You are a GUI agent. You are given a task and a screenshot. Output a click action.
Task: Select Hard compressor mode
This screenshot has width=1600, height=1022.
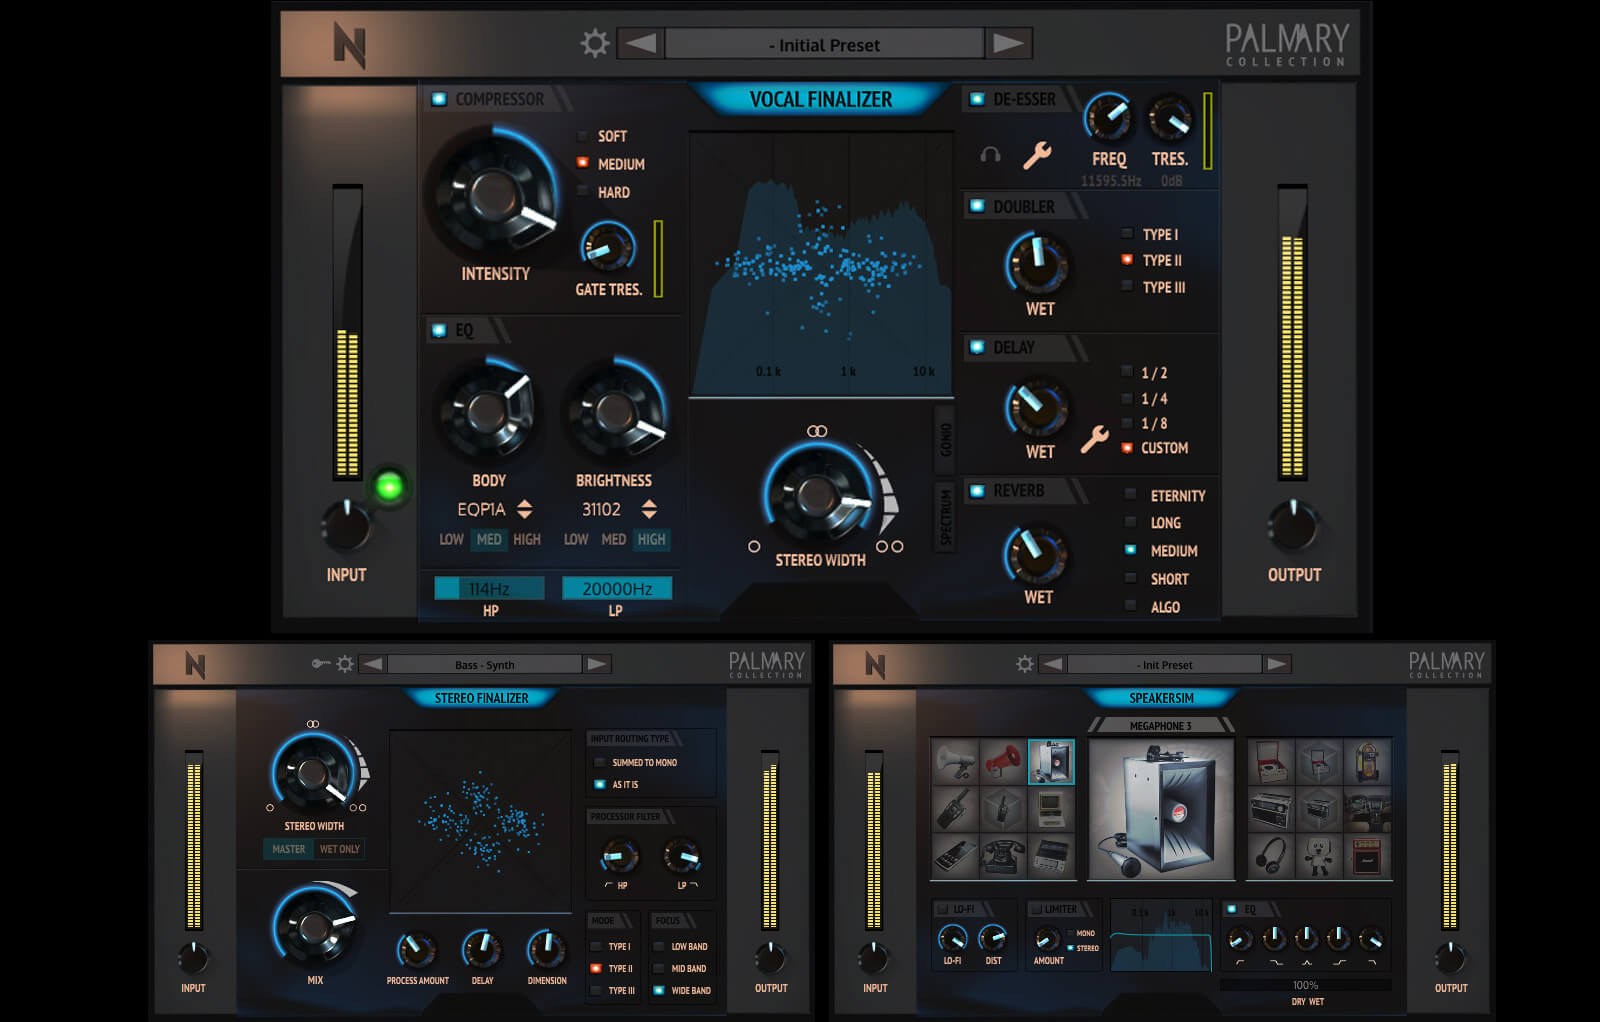pos(583,192)
